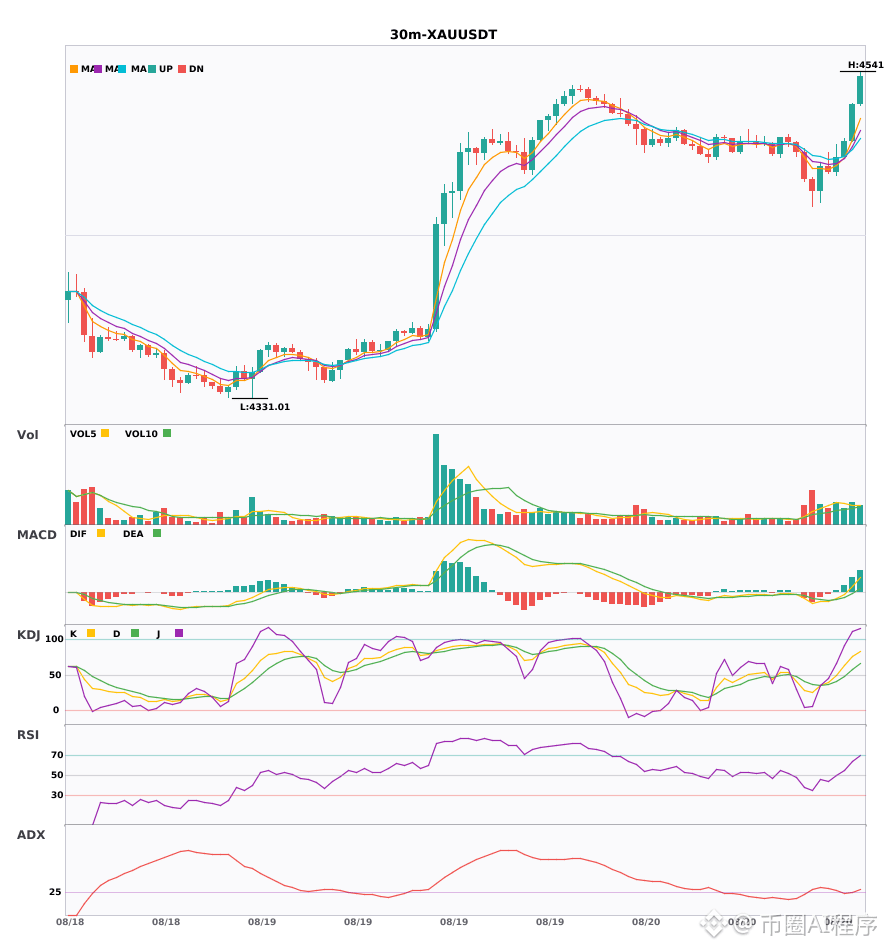Select the H:4541 high price label
885x950 pixels.
[x=866, y=65]
